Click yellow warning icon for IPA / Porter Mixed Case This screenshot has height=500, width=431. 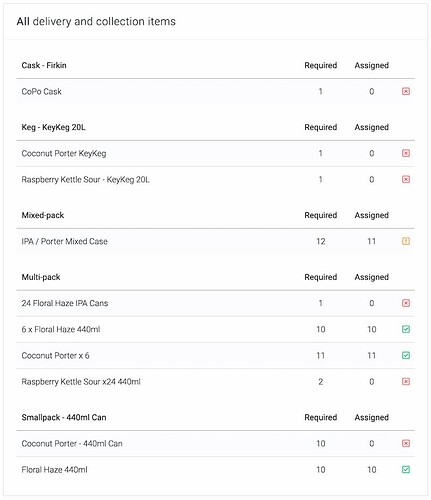pyautogui.click(x=406, y=241)
